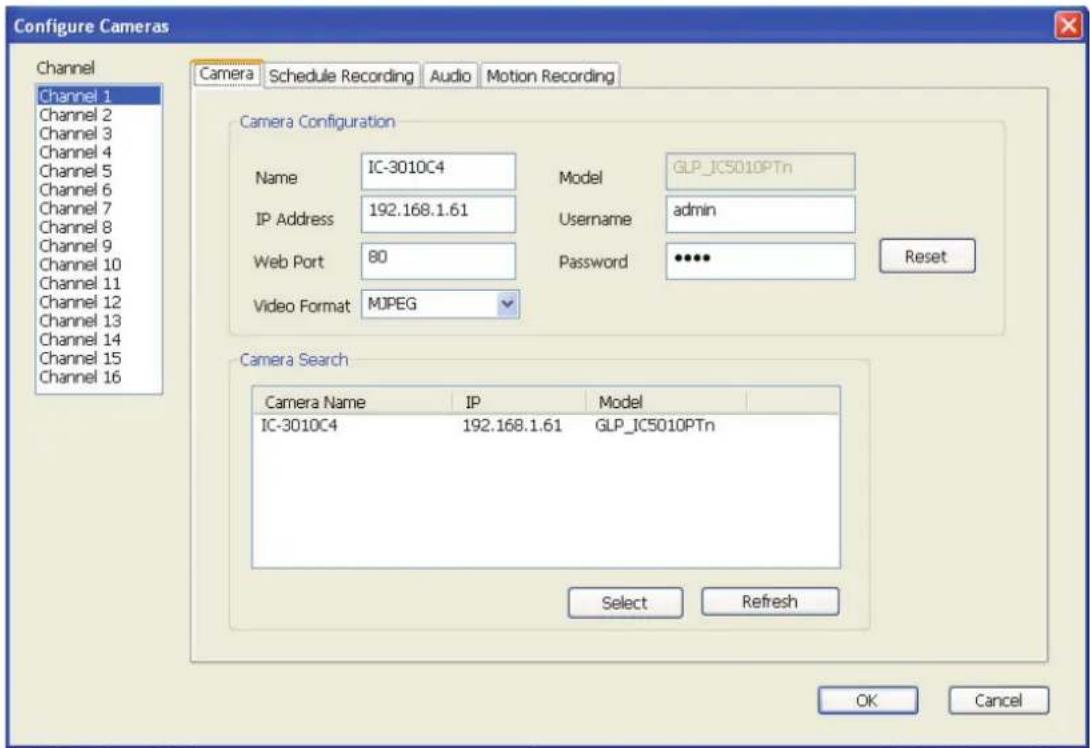Image resolution: width=1090 pixels, height=748 pixels.
Task: Select Channel 11 in the list
Action: pos(99,284)
